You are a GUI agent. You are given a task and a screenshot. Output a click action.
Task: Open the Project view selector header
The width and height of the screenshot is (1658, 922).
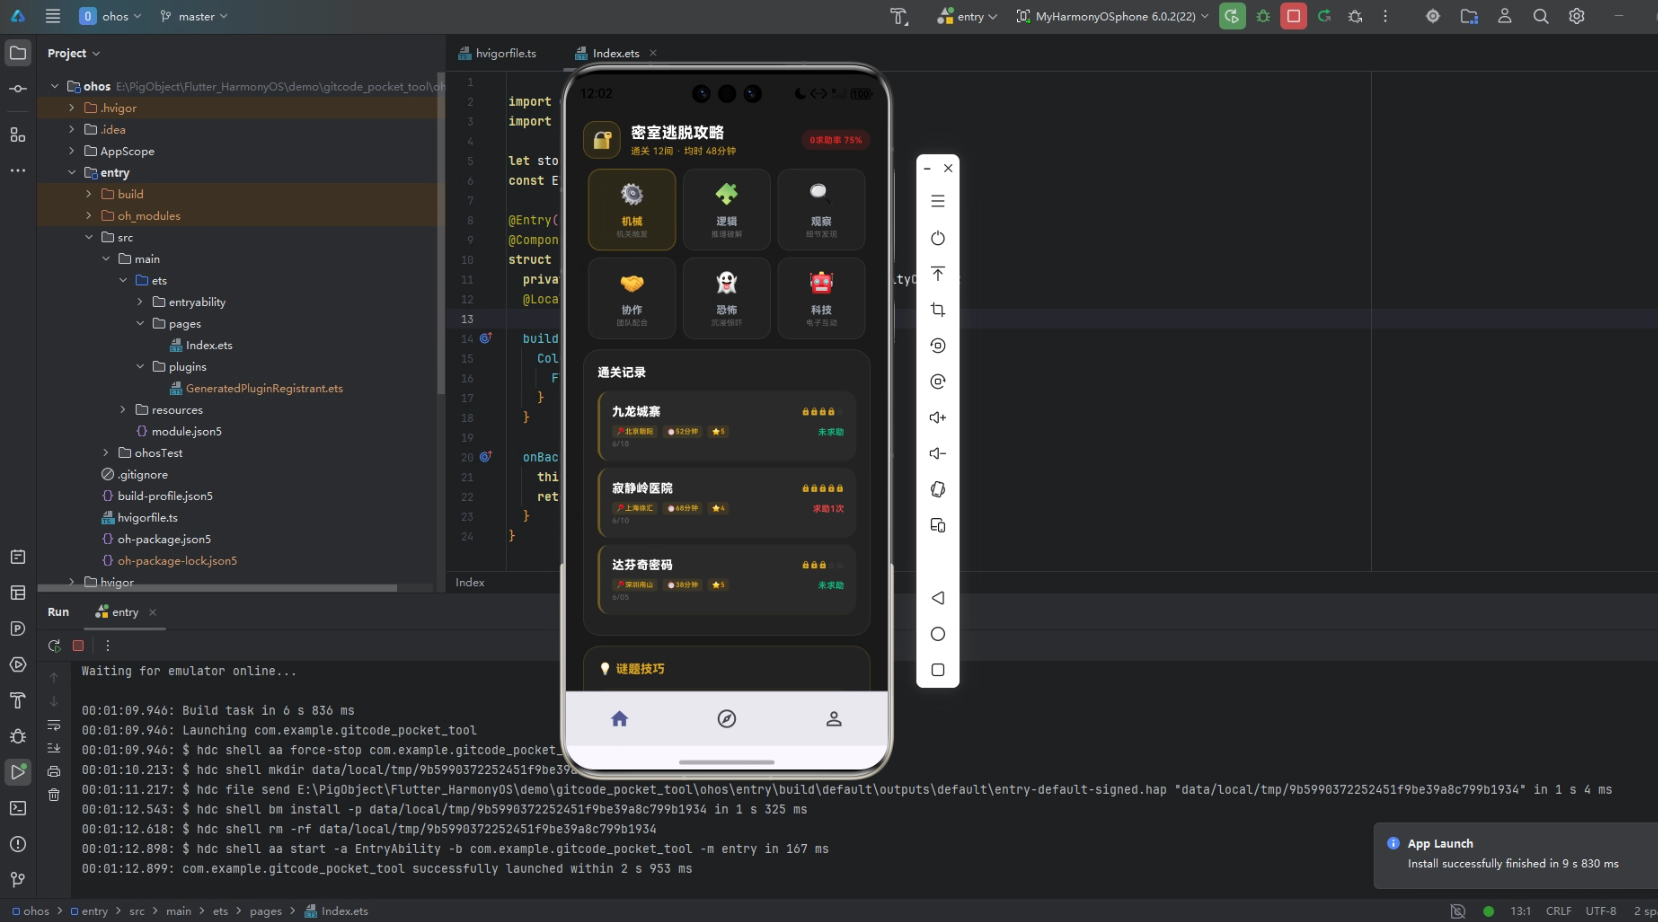click(x=73, y=53)
